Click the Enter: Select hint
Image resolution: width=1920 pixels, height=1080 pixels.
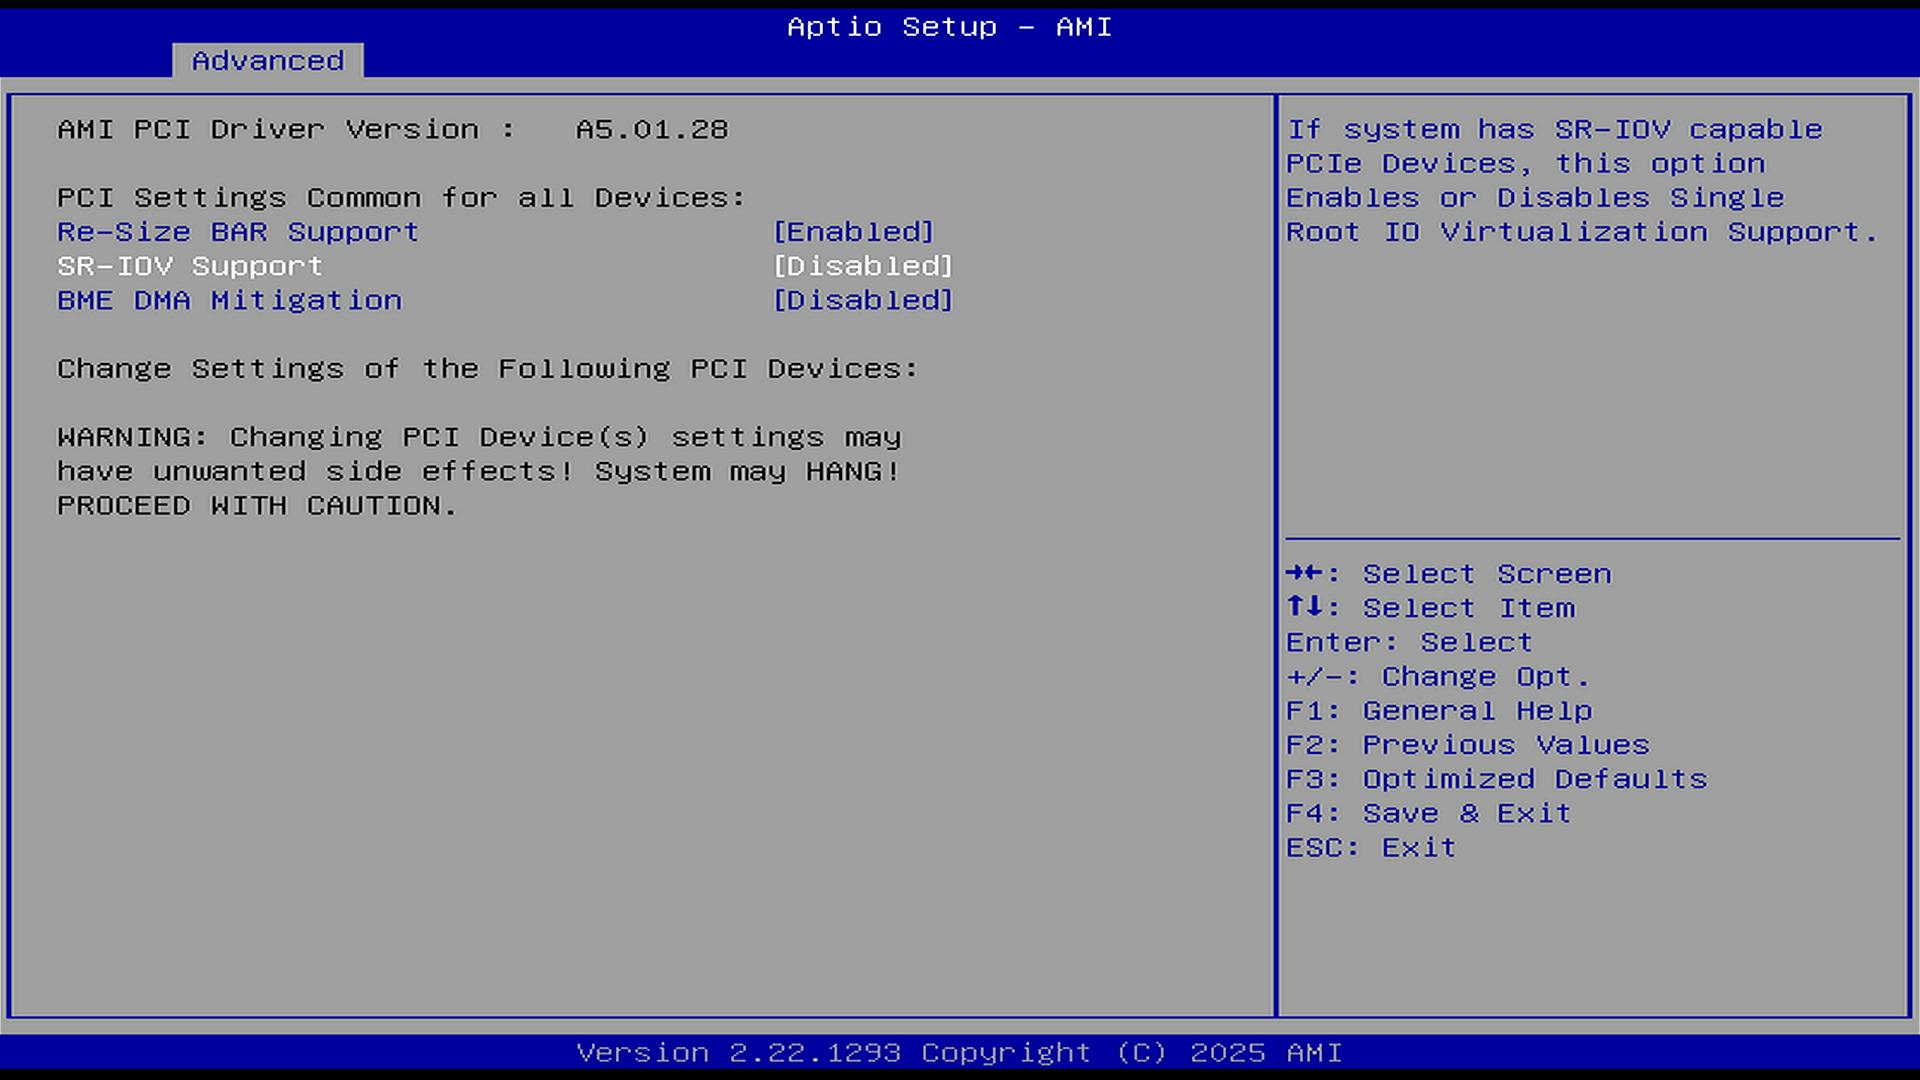1408,642
